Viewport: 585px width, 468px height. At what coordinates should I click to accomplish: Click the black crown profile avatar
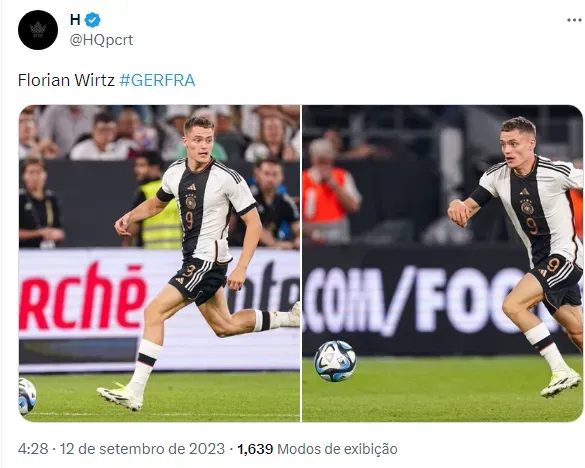click(38, 30)
